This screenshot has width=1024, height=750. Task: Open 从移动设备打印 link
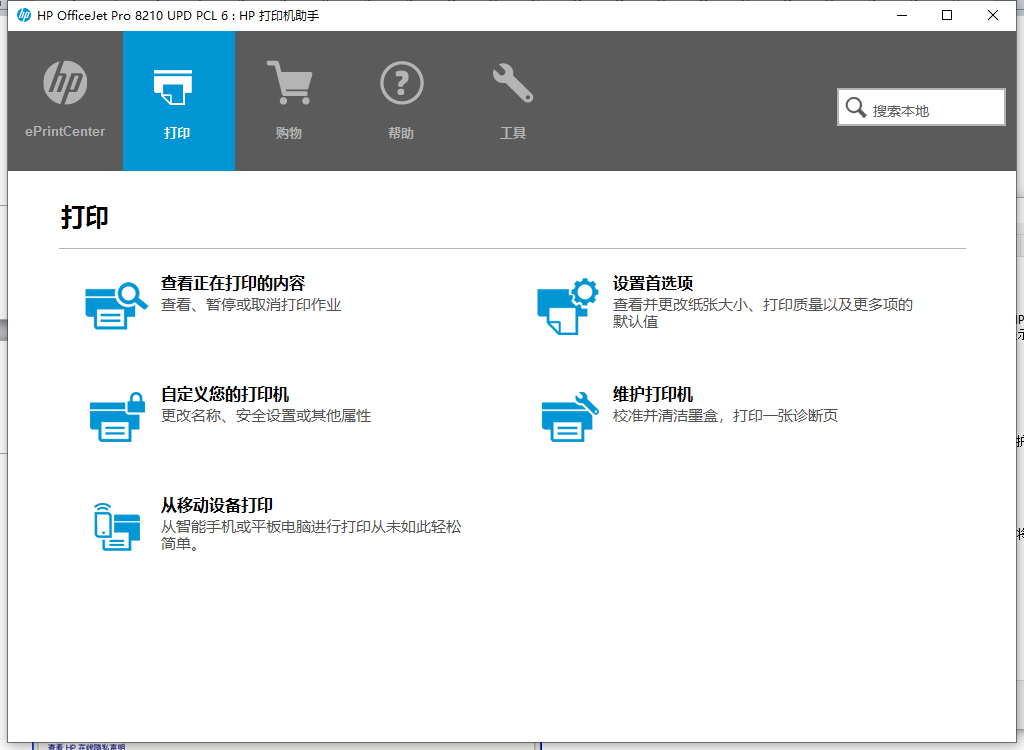[x=217, y=505]
